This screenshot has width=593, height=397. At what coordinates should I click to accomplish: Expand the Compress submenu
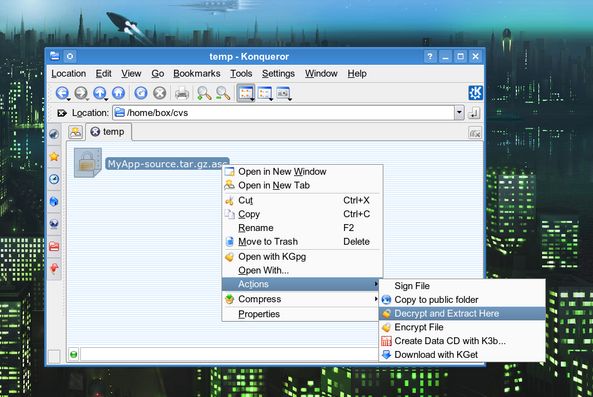click(x=302, y=299)
